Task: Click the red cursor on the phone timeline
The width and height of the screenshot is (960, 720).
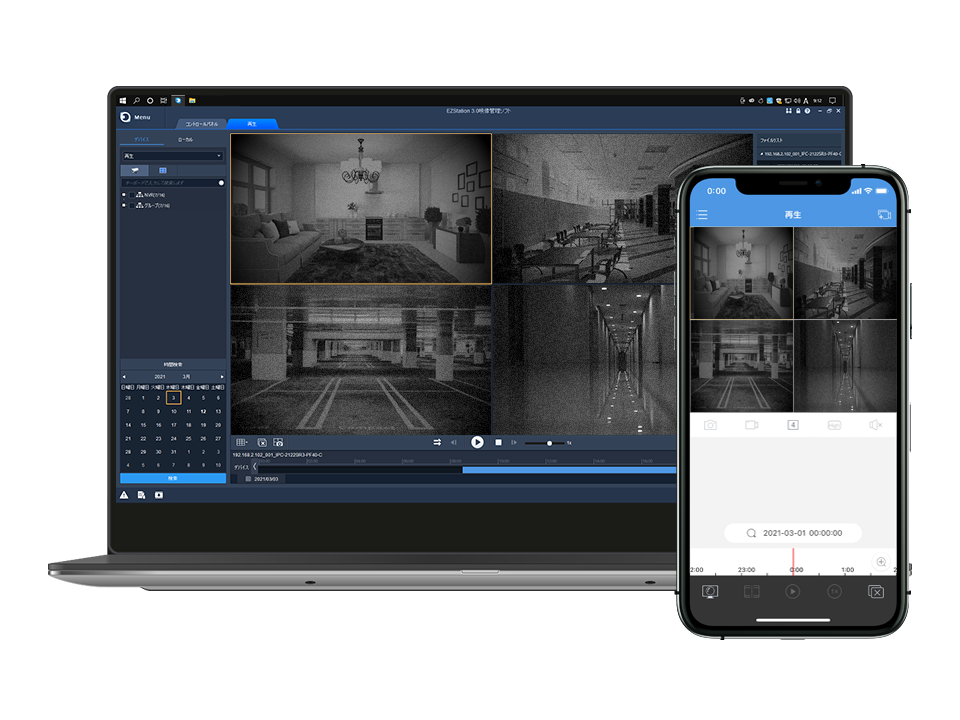Action: pyautogui.click(x=793, y=561)
